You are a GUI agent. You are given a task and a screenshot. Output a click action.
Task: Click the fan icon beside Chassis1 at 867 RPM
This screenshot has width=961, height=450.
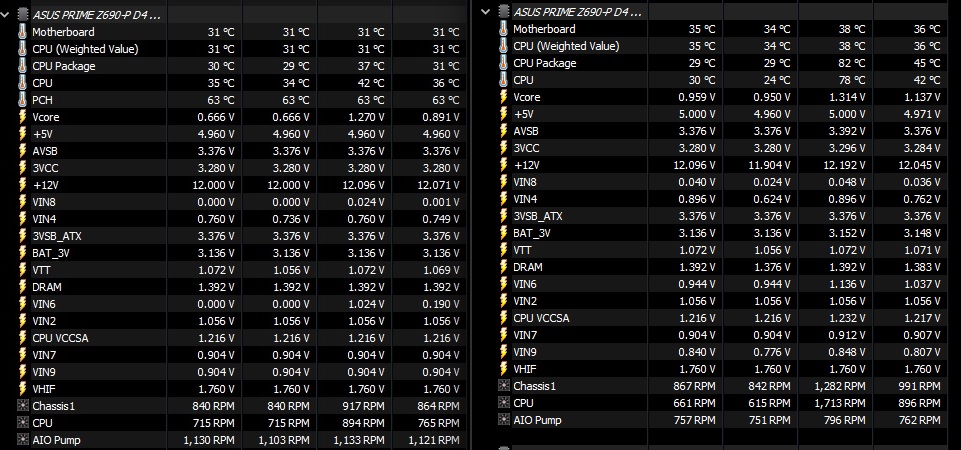504,386
